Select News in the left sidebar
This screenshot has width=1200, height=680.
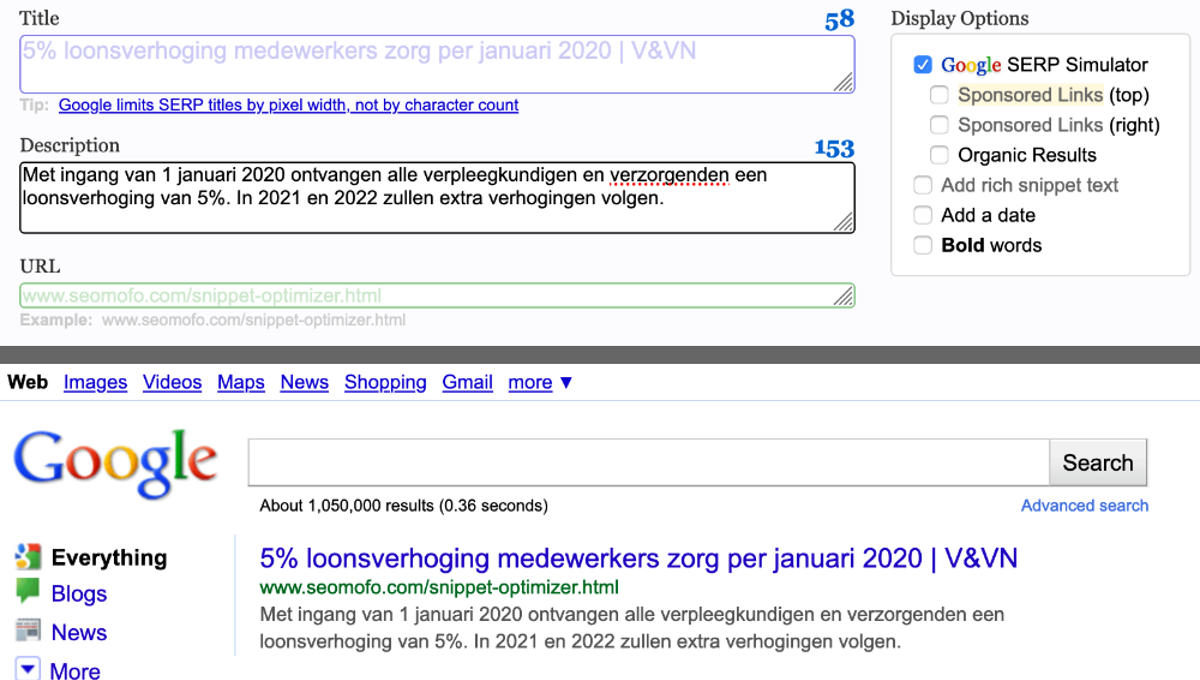[79, 632]
